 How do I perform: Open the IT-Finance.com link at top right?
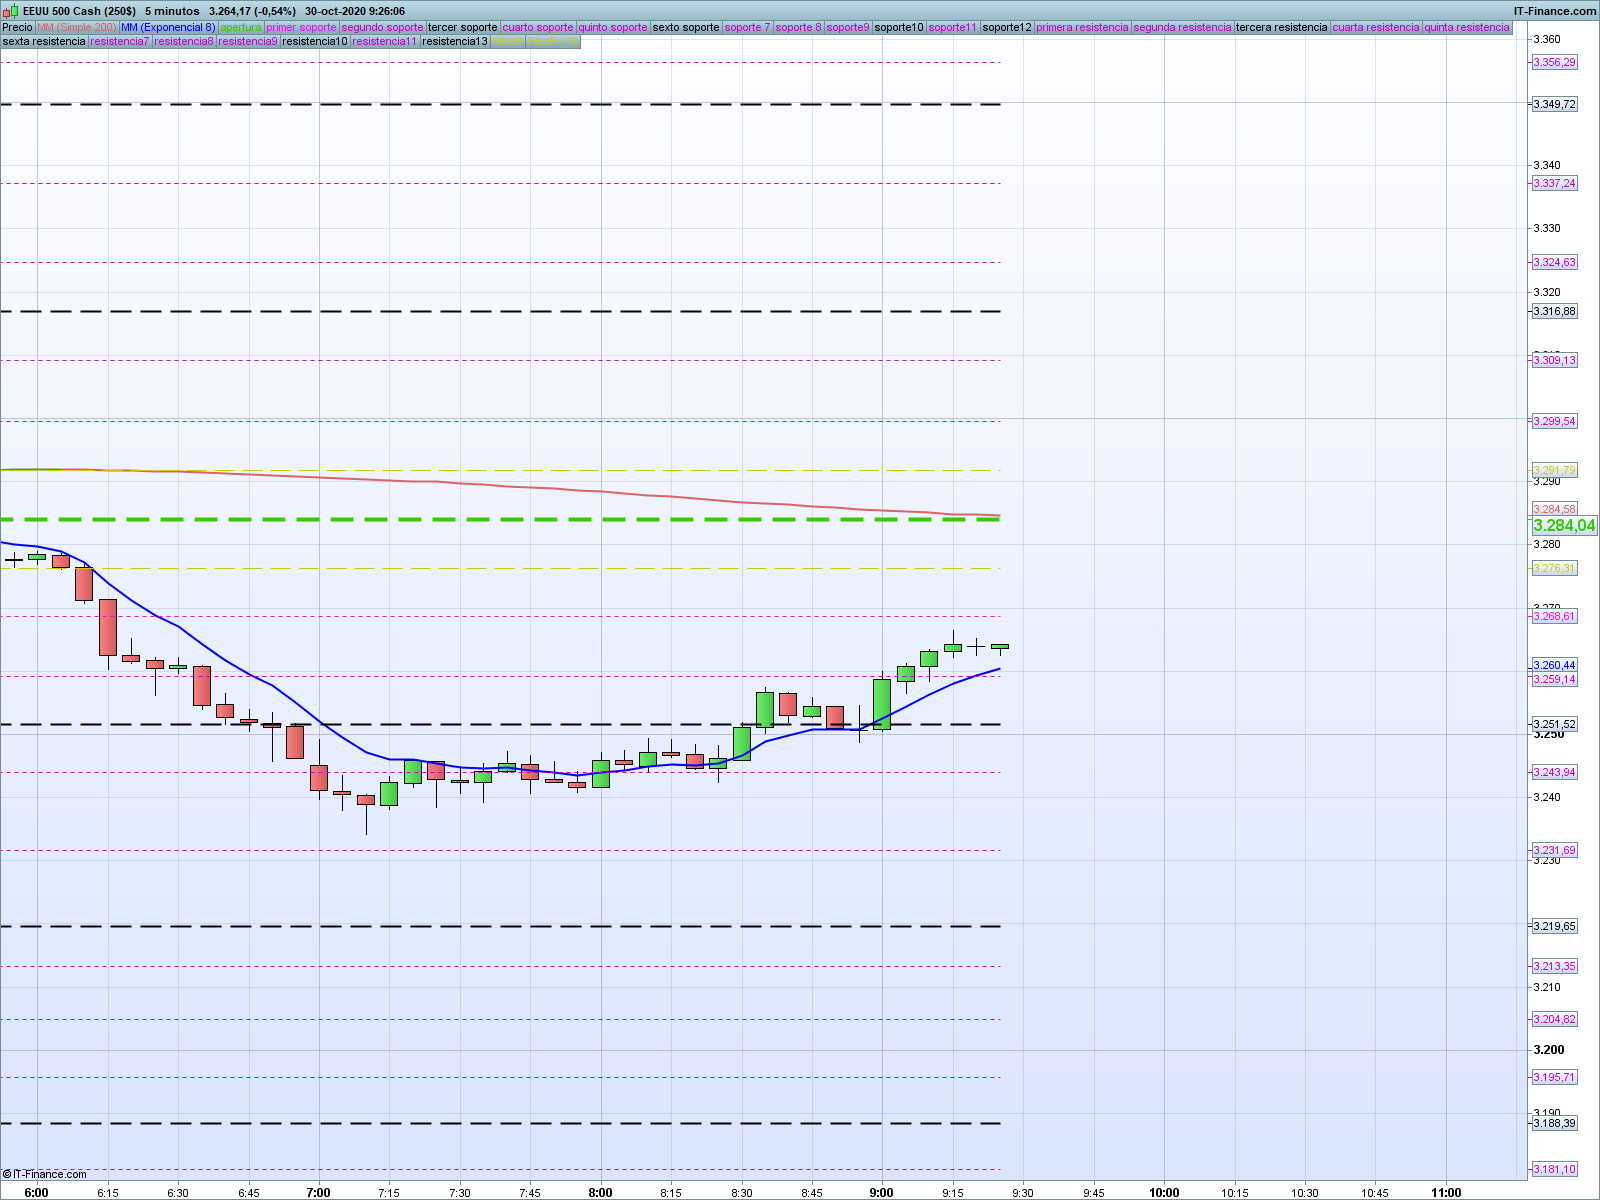[1554, 11]
